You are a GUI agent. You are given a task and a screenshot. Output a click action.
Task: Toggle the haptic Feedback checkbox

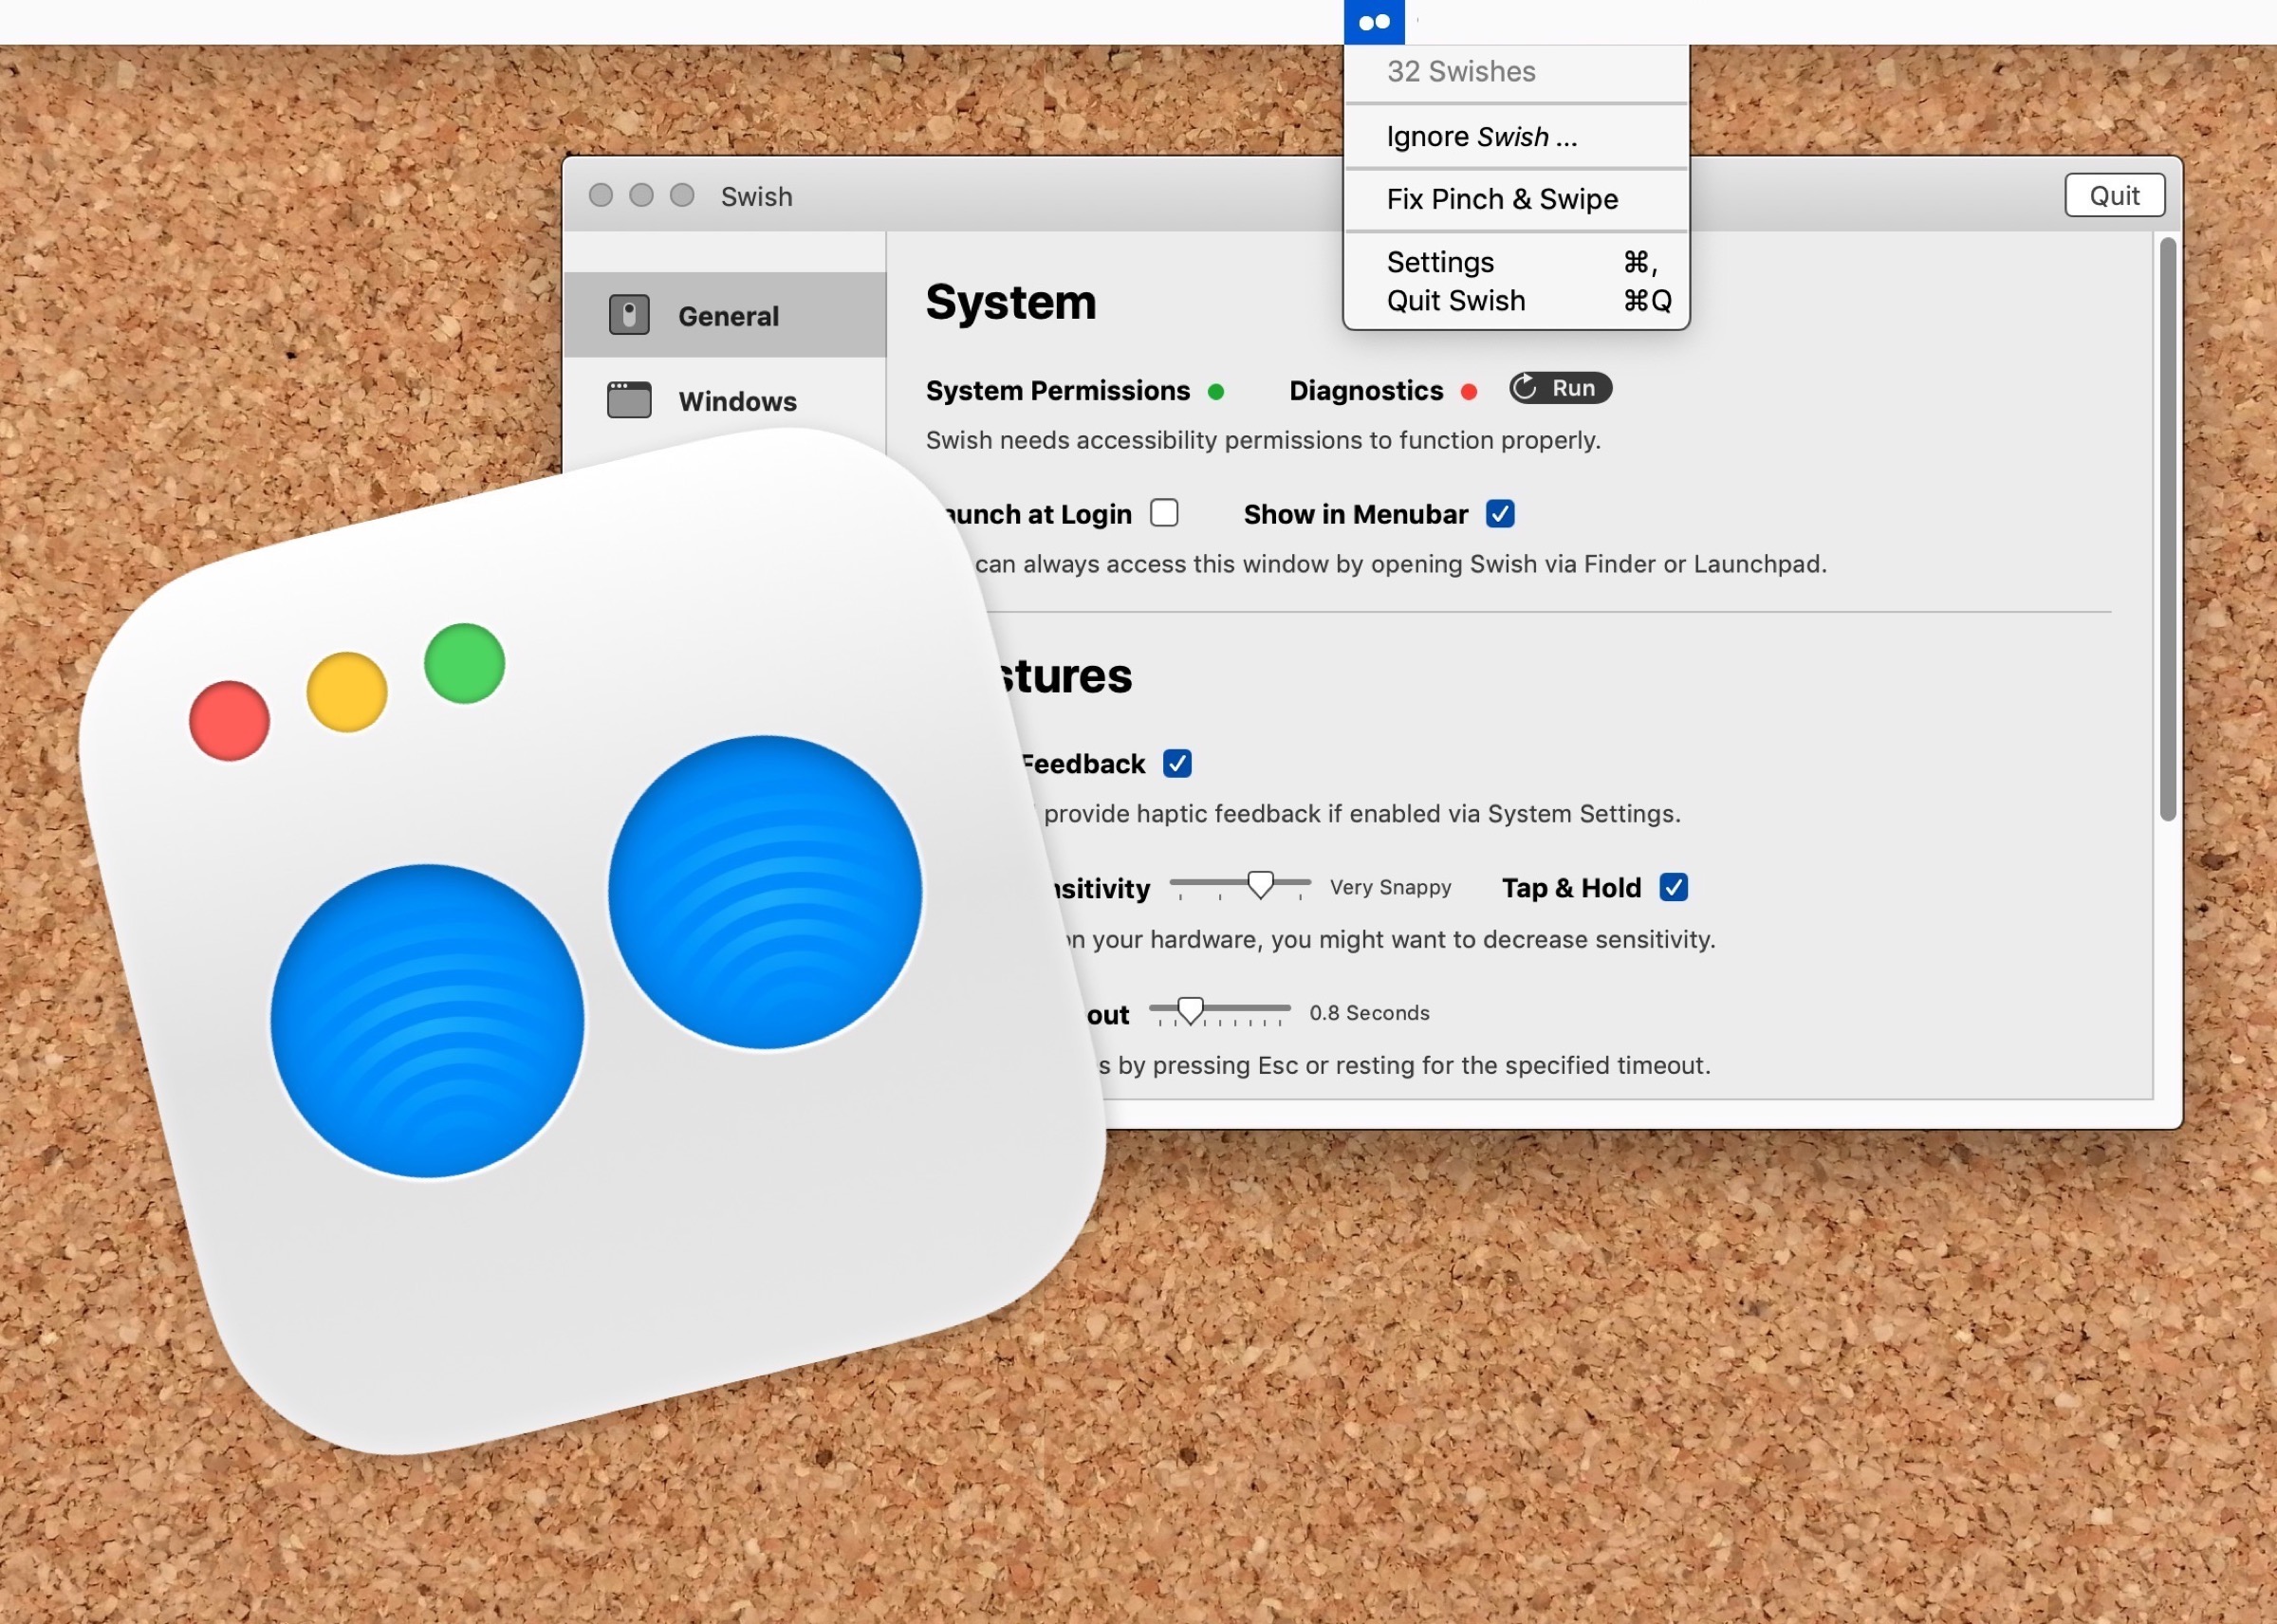tap(1177, 764)
